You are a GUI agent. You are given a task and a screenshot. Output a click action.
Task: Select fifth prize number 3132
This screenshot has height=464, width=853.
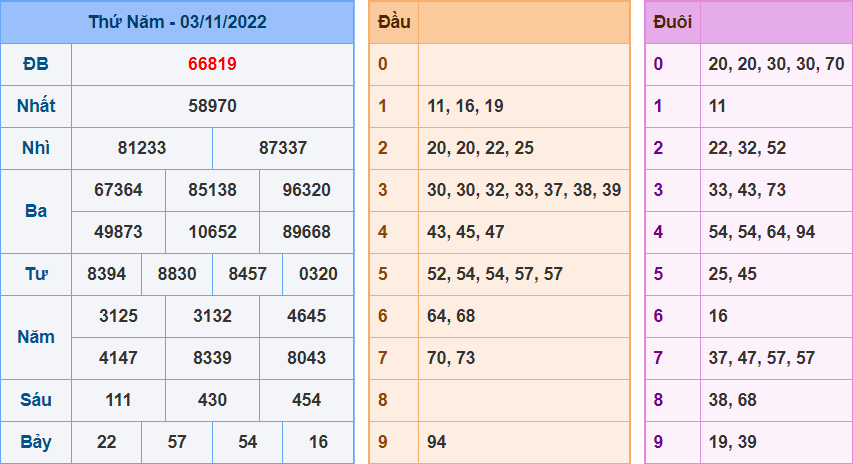(x=212, y=315)
